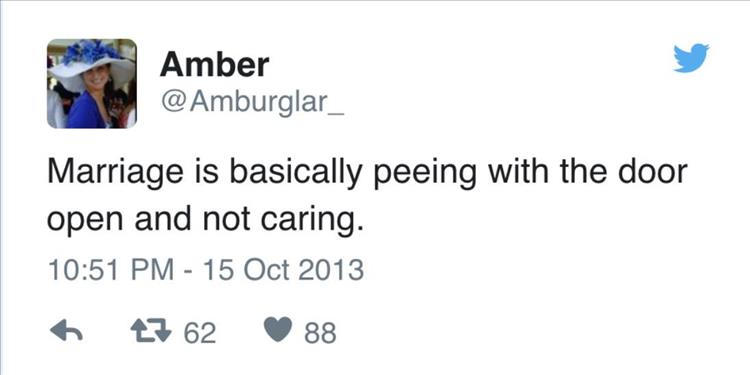Click the word "peeing" in the tweet
Screen dimensions: 750x375
click(425, 174)
